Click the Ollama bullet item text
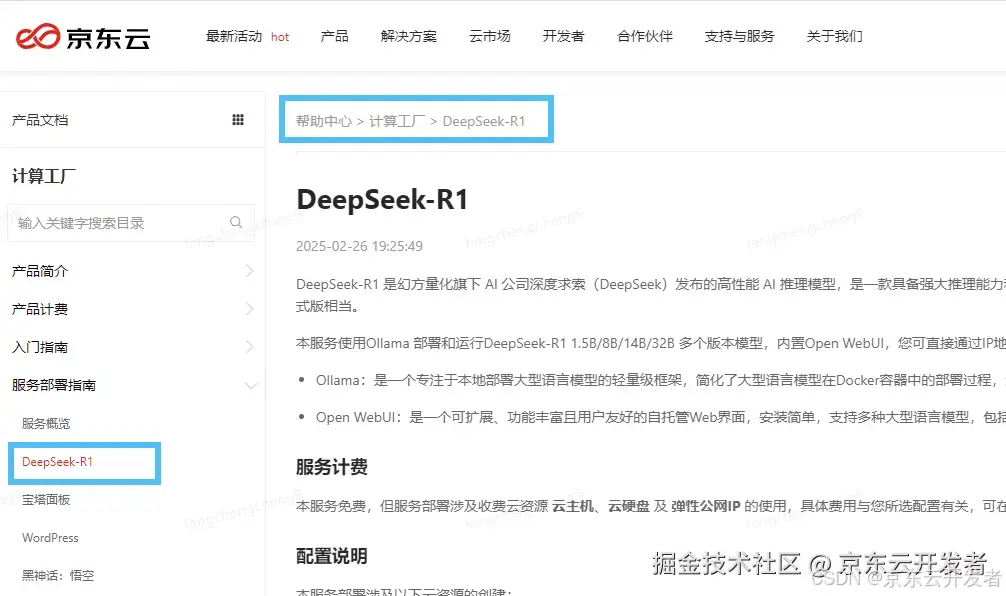Viewport: 1006px width, 596px height. pyautogui.click(x=661, y=380)
